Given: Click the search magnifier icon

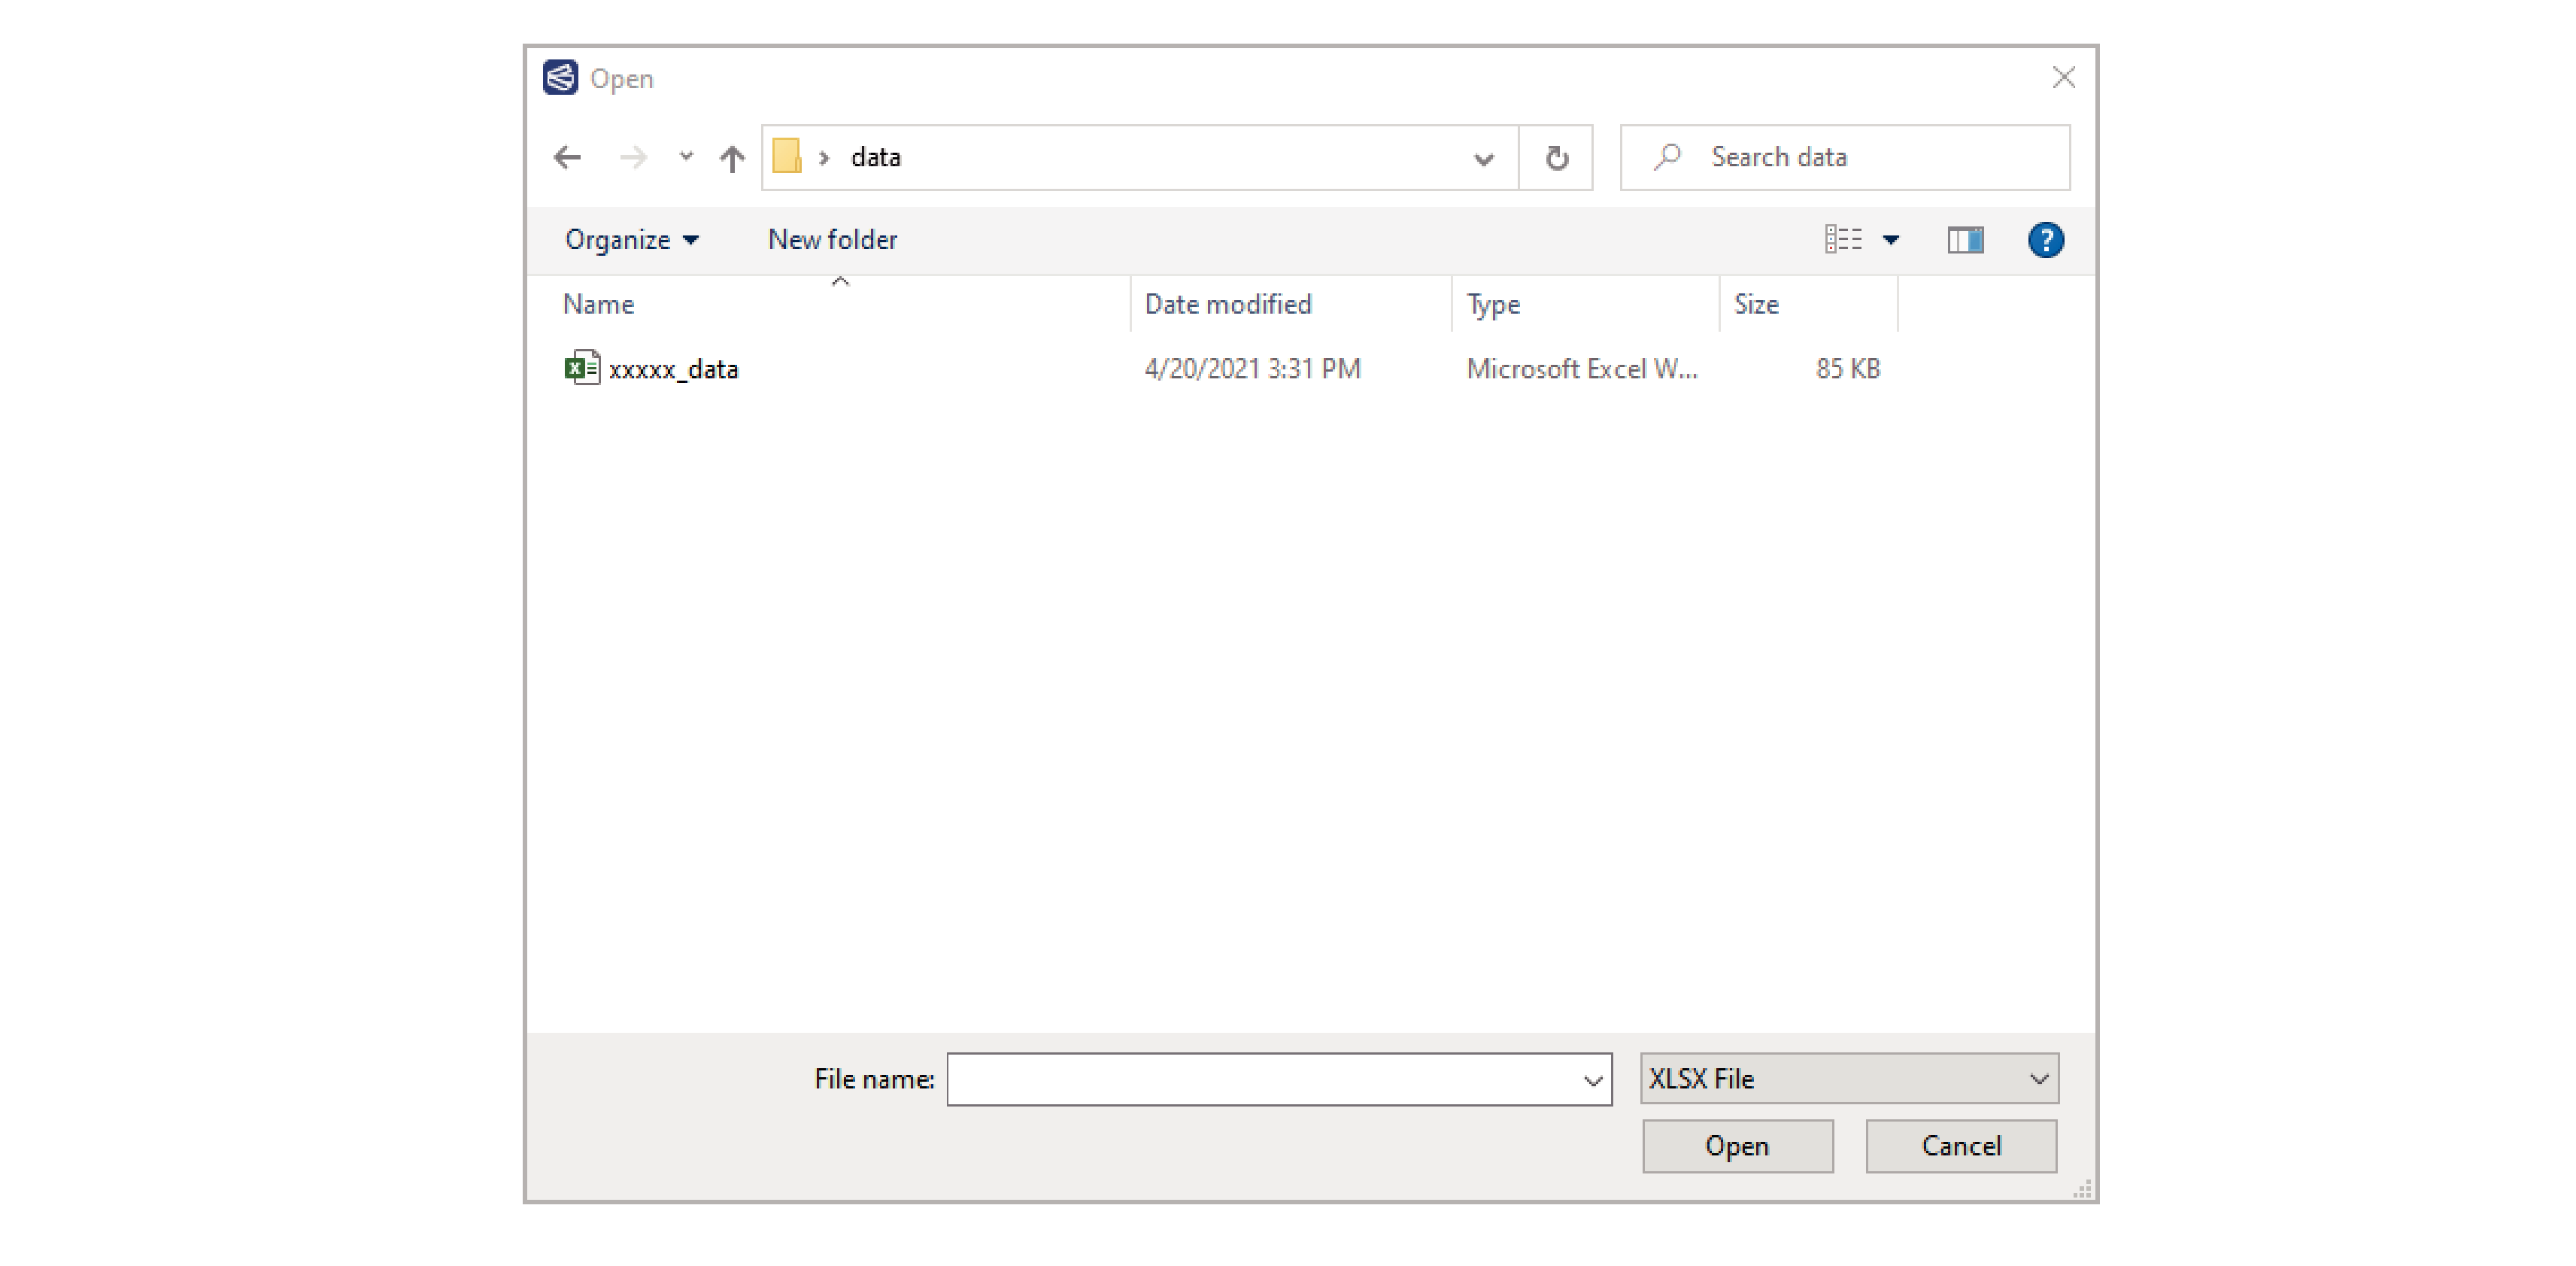Looking at the screenshot, I should (1667, 157).
